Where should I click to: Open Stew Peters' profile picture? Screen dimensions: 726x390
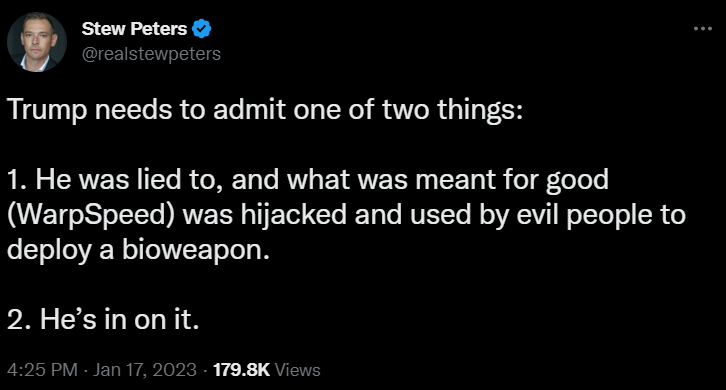pos(37,42)
